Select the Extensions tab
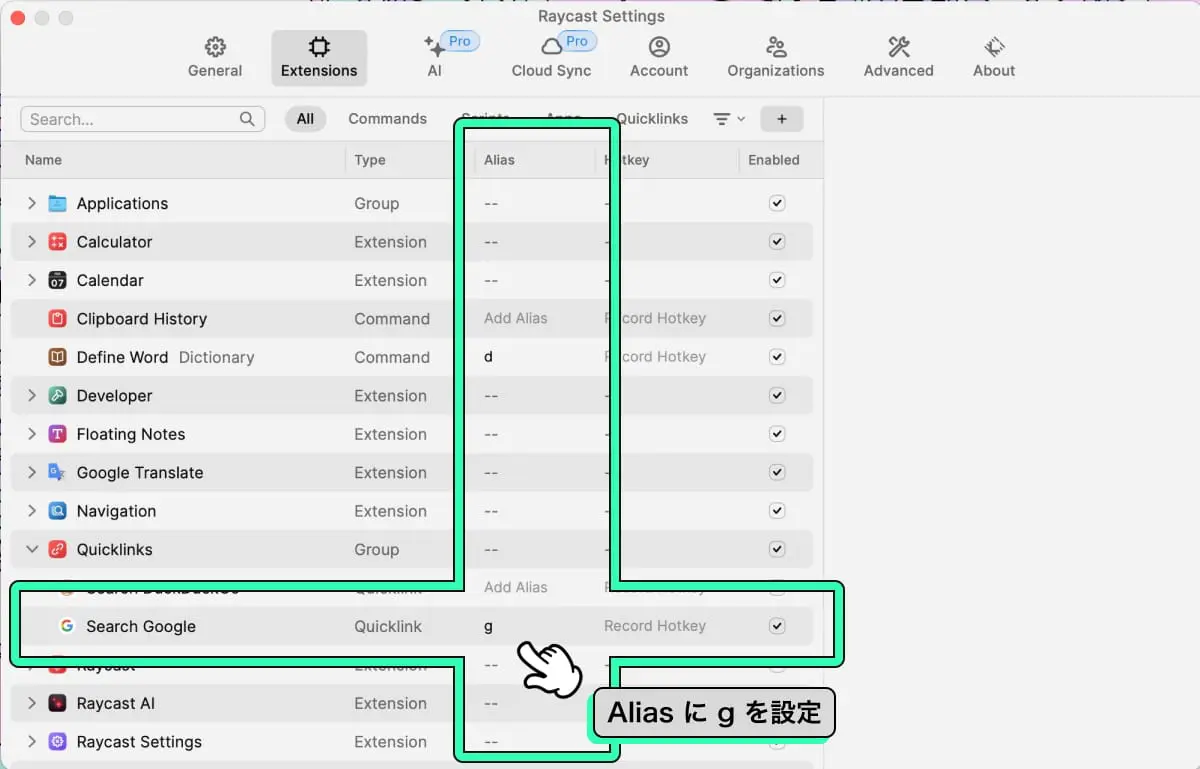The height and width of the screenshot is (769, 1200). pyautogui.click(x=319, y=58)
